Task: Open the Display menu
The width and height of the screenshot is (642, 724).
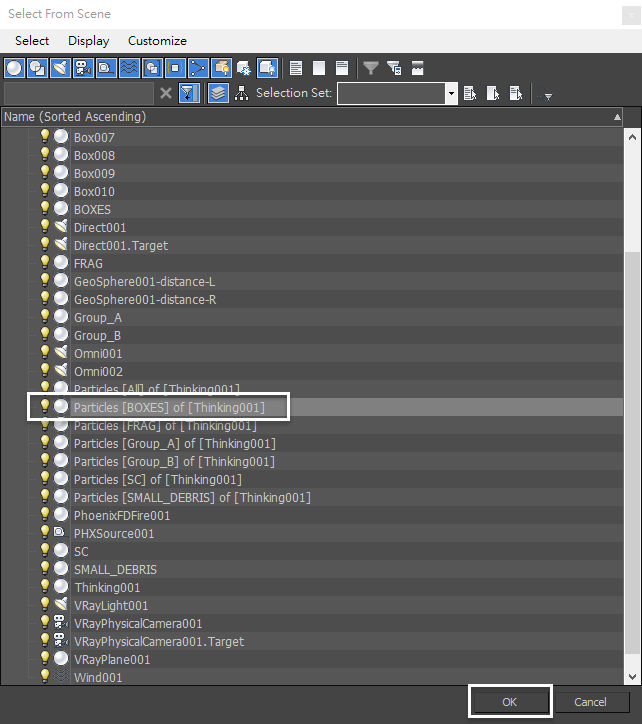Action: 89,41
